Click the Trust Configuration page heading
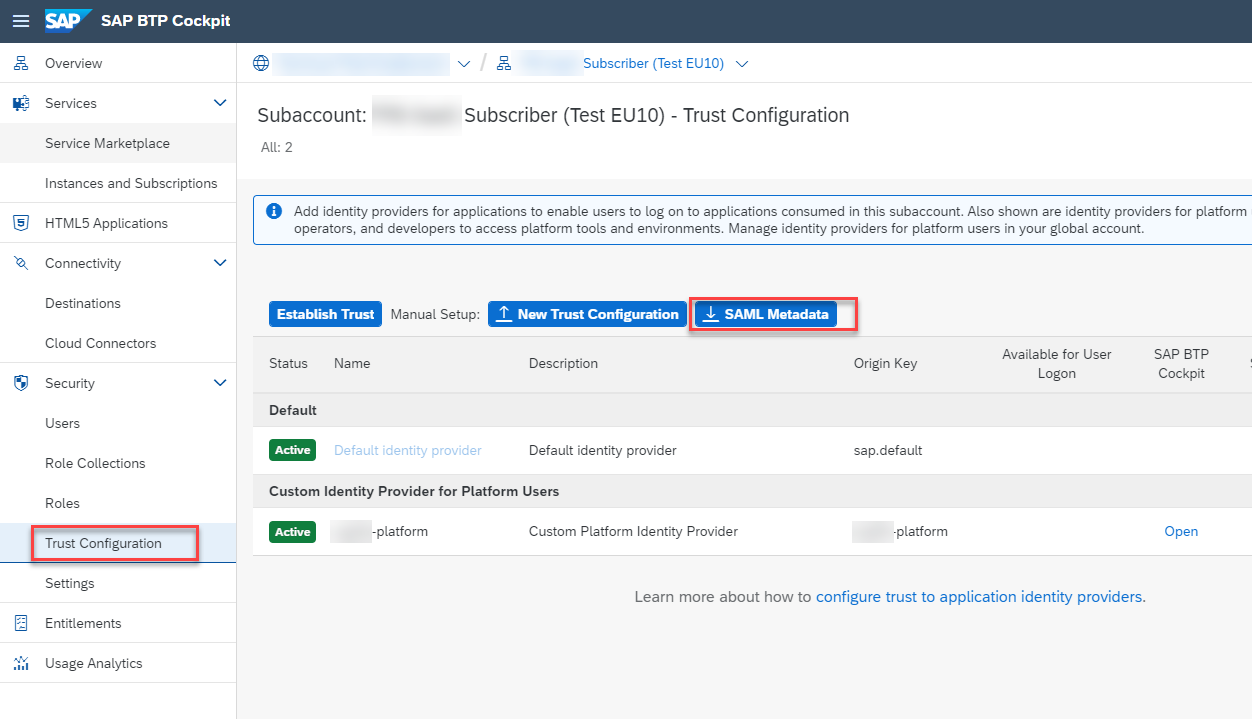The width and height of the screenshot is (1252, 719). [553, 115]
